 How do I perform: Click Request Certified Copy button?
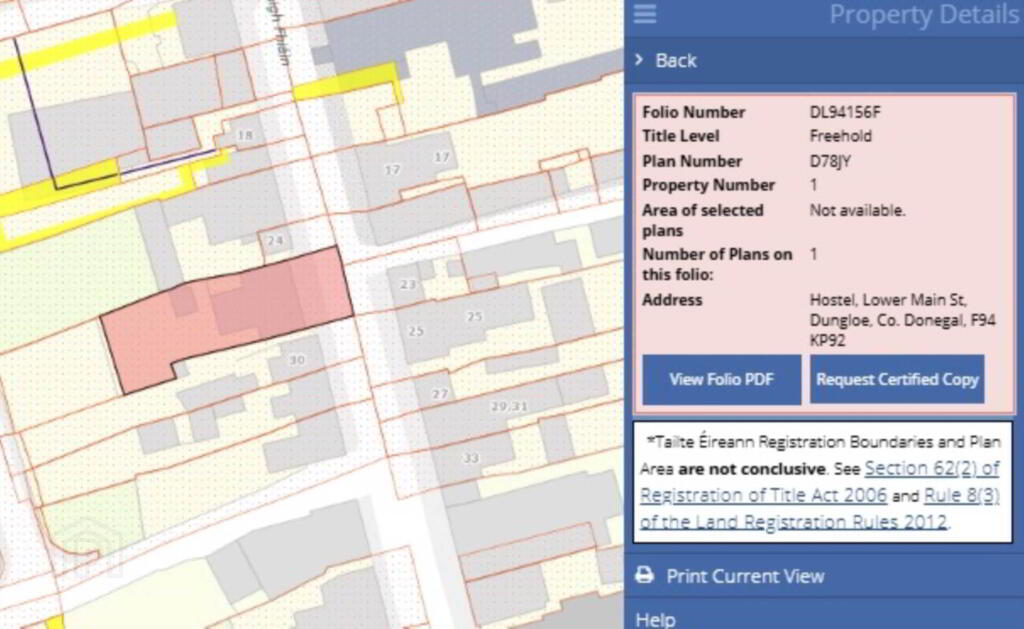(x=897, y=379)
